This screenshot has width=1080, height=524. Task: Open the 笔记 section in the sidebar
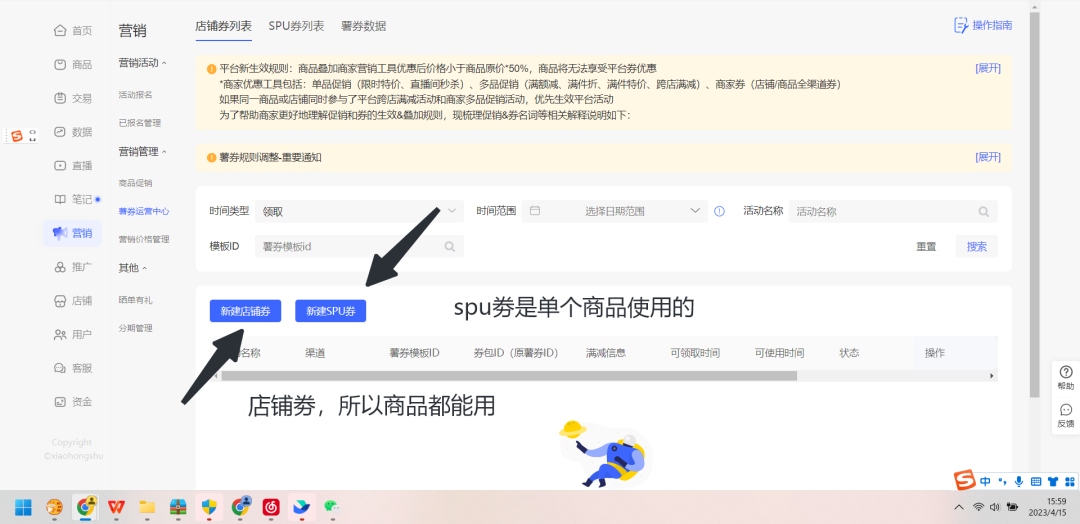click(x=72, y=200)
